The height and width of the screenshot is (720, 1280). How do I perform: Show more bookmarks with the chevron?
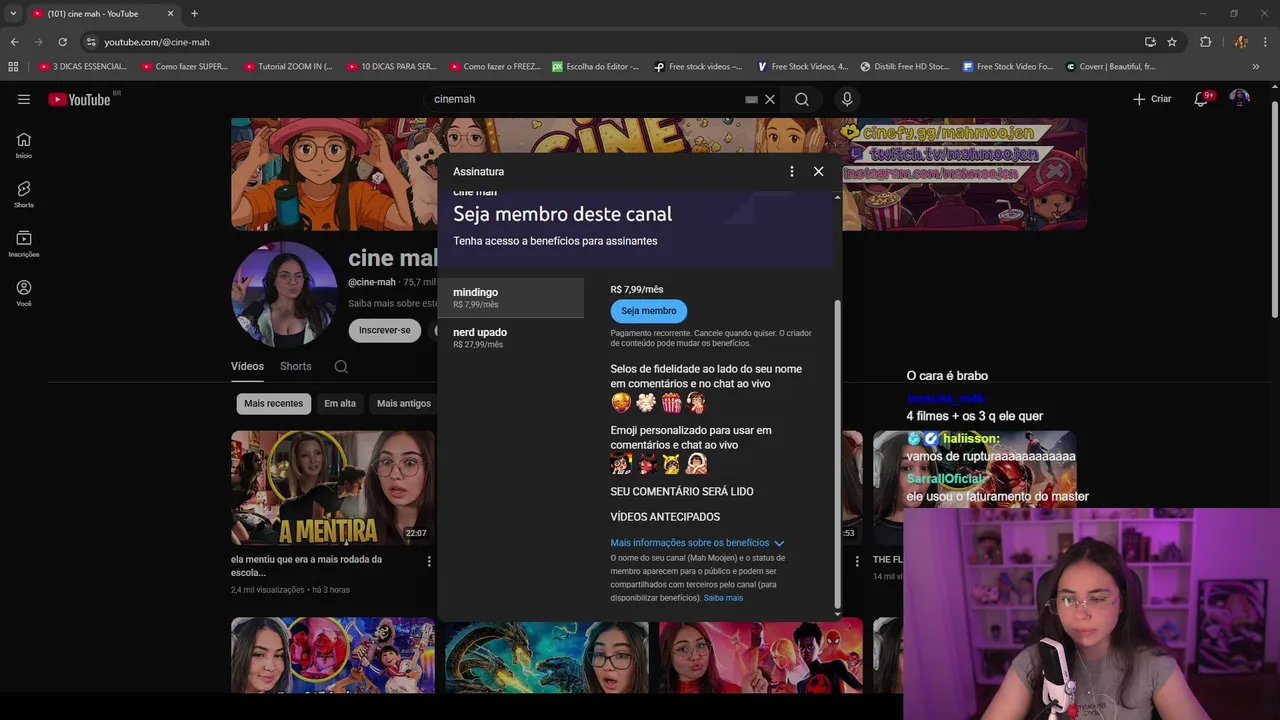[x=1256, y=67]
